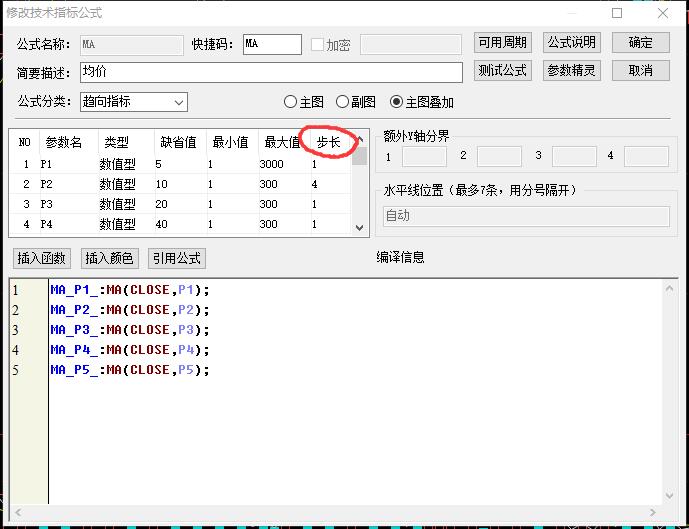
Task: Click the 简要描述 text field
Action: (x=271, y=72)
